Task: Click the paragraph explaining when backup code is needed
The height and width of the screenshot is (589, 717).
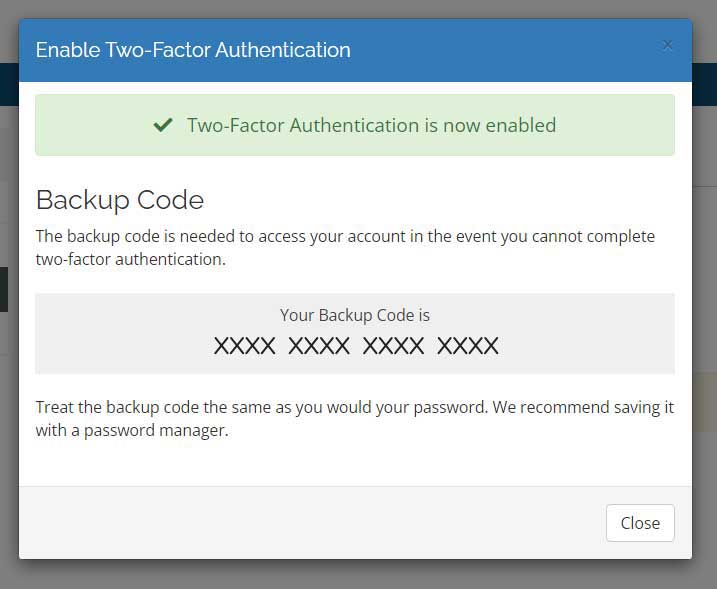Action: (x=345, y=247)
